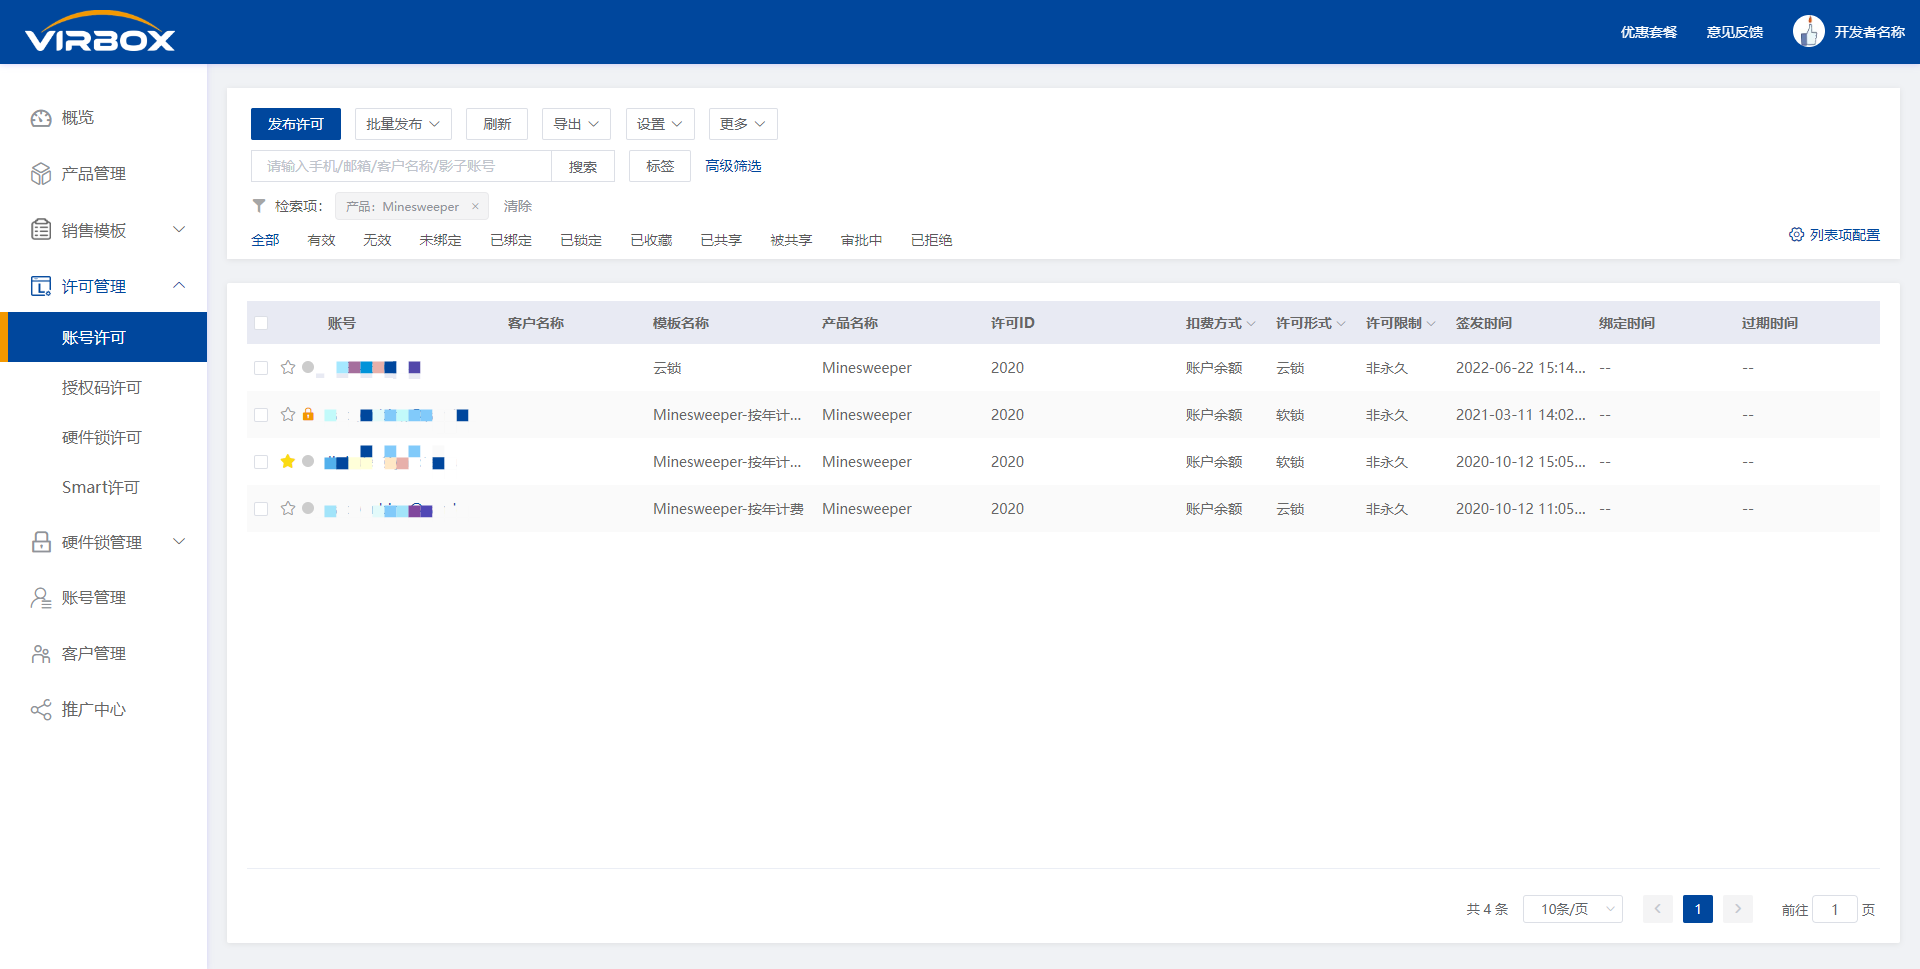Open the 批量发布 dropdown
This screenshot has height=969, width=1920.
tap(403, 124)
